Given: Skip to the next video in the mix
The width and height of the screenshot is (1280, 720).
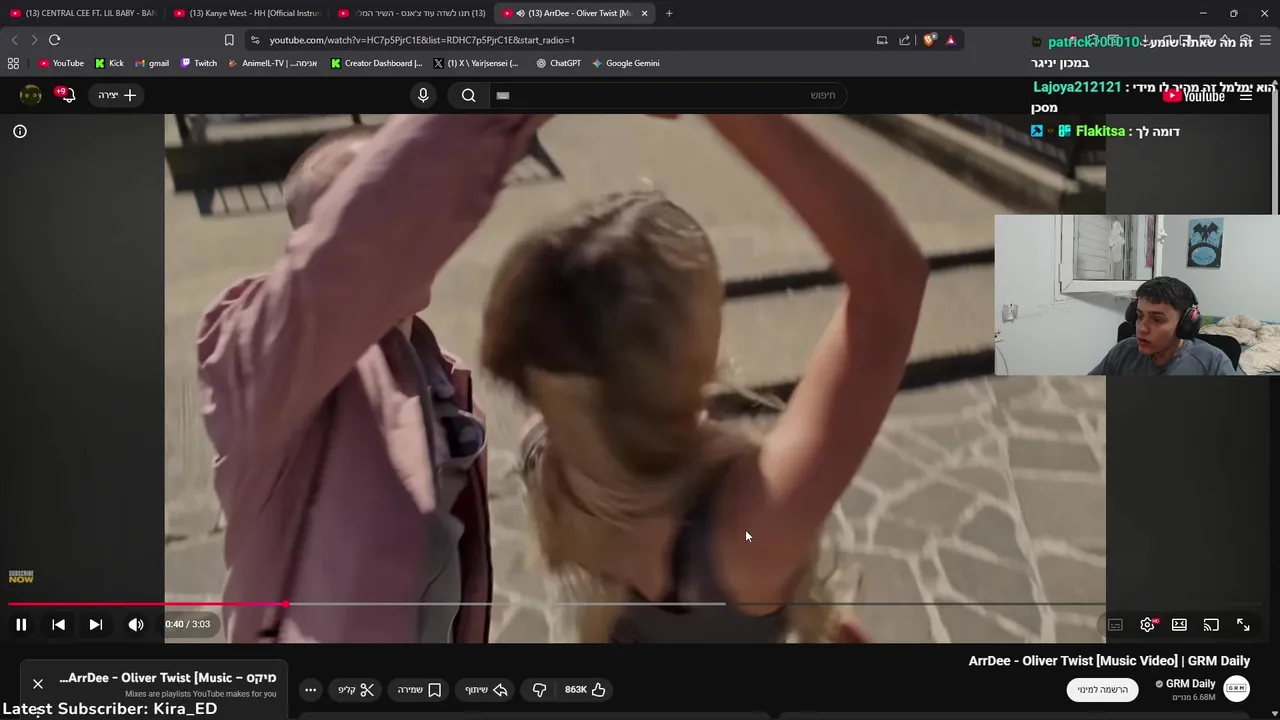Looking at the screenshot, I should click(95, 624).
